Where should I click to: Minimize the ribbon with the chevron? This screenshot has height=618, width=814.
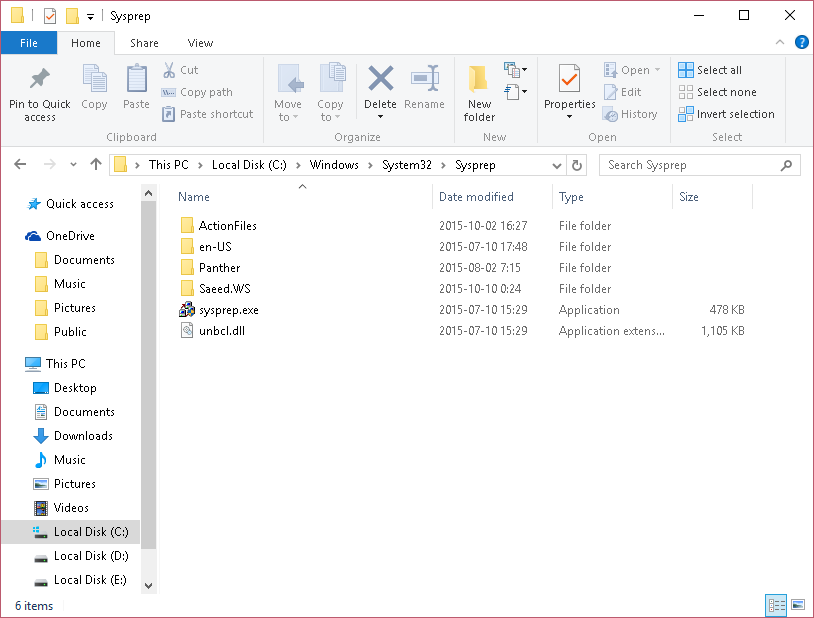point(780,43)
